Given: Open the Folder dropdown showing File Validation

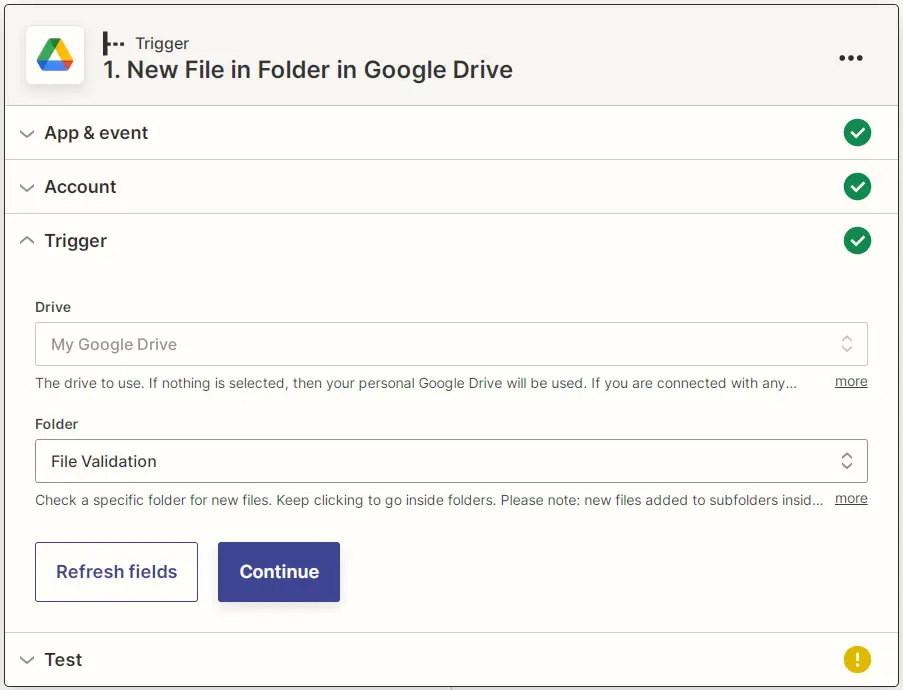Looking at the screenshot, I should point(450,461).
